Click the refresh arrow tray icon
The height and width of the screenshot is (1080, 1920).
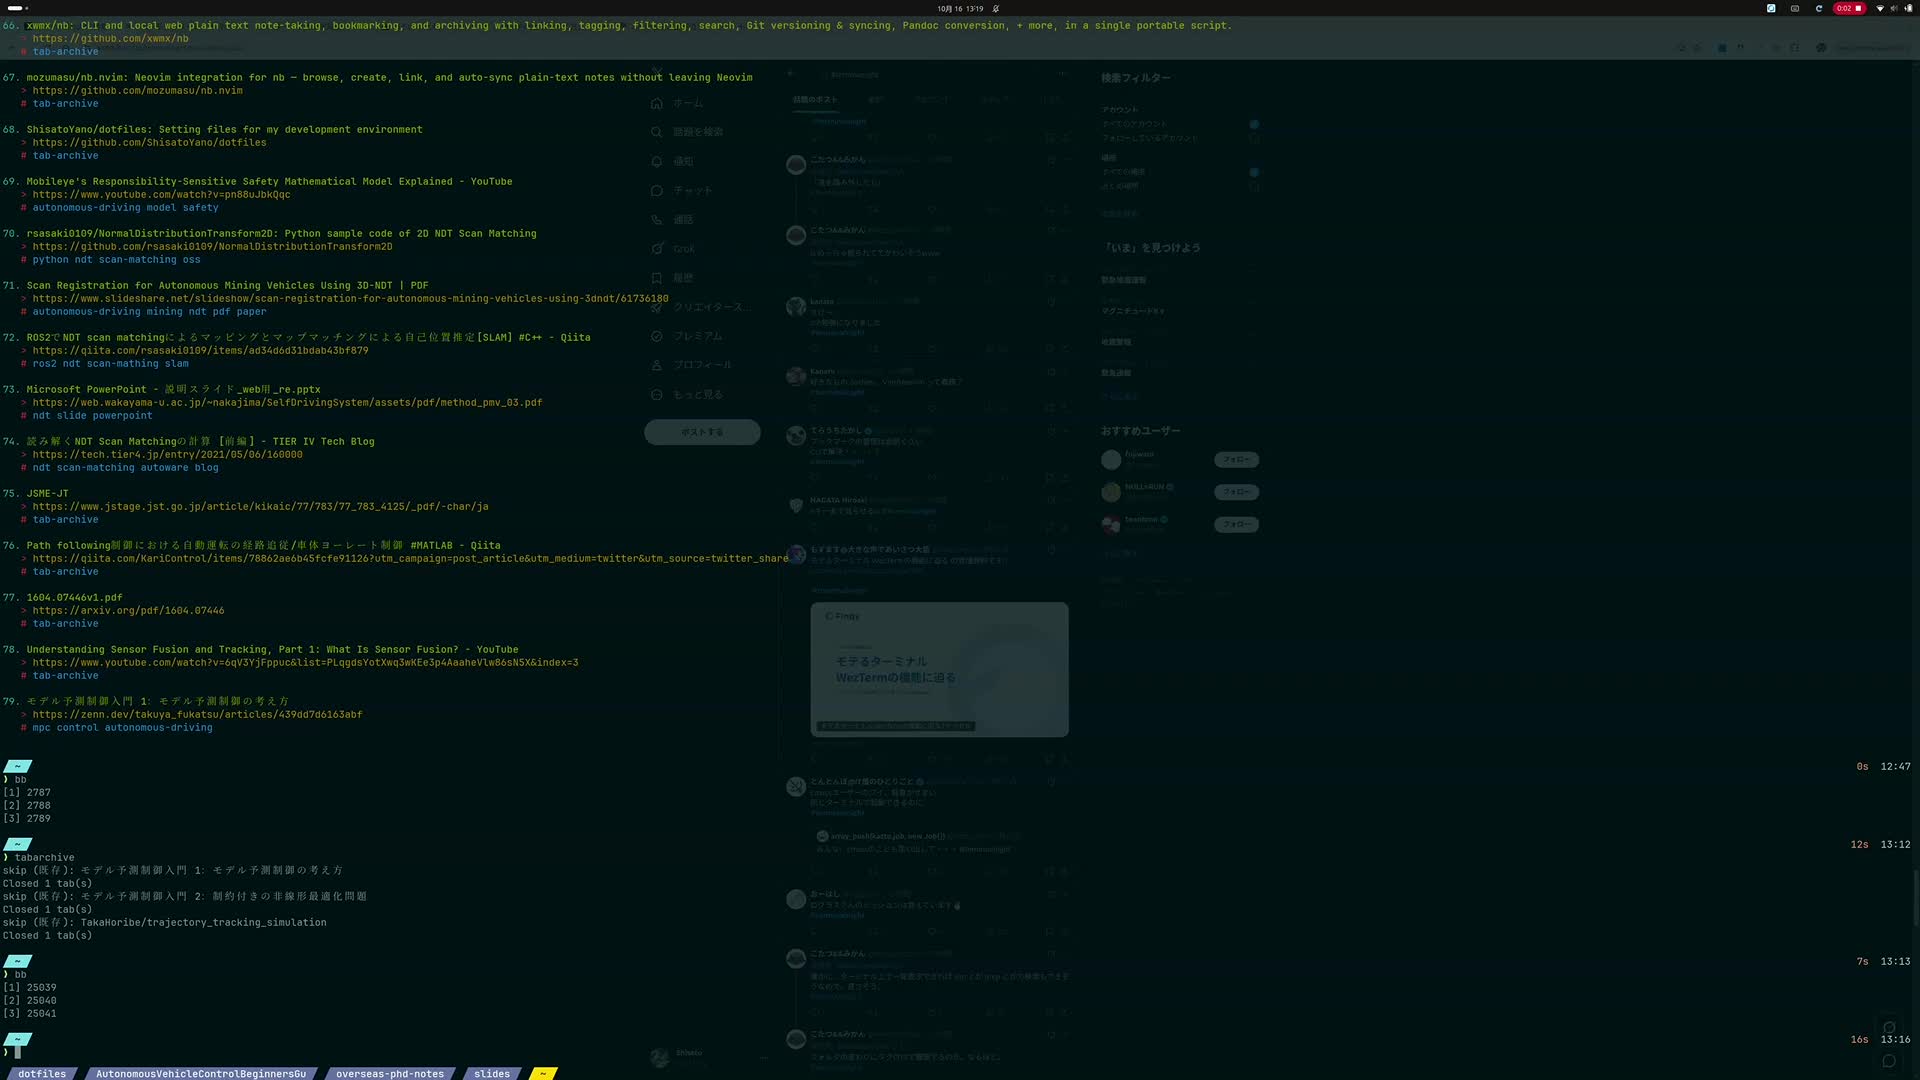pyautogui.click(x=1819, y=8)
